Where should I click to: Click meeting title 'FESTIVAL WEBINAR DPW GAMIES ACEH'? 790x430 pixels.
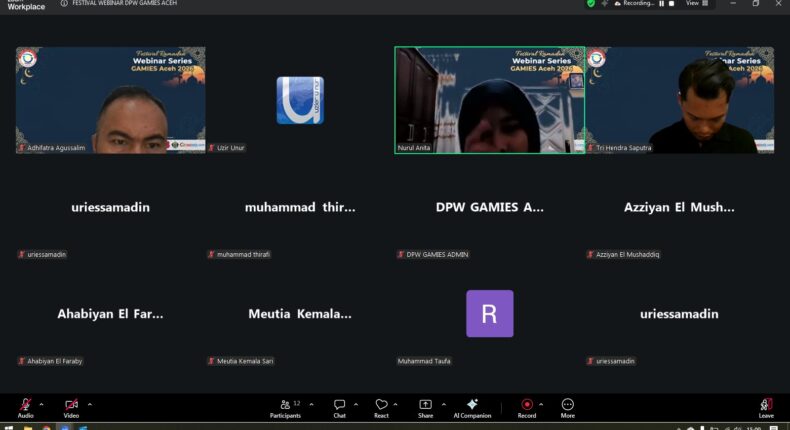[x=124, y=3]
